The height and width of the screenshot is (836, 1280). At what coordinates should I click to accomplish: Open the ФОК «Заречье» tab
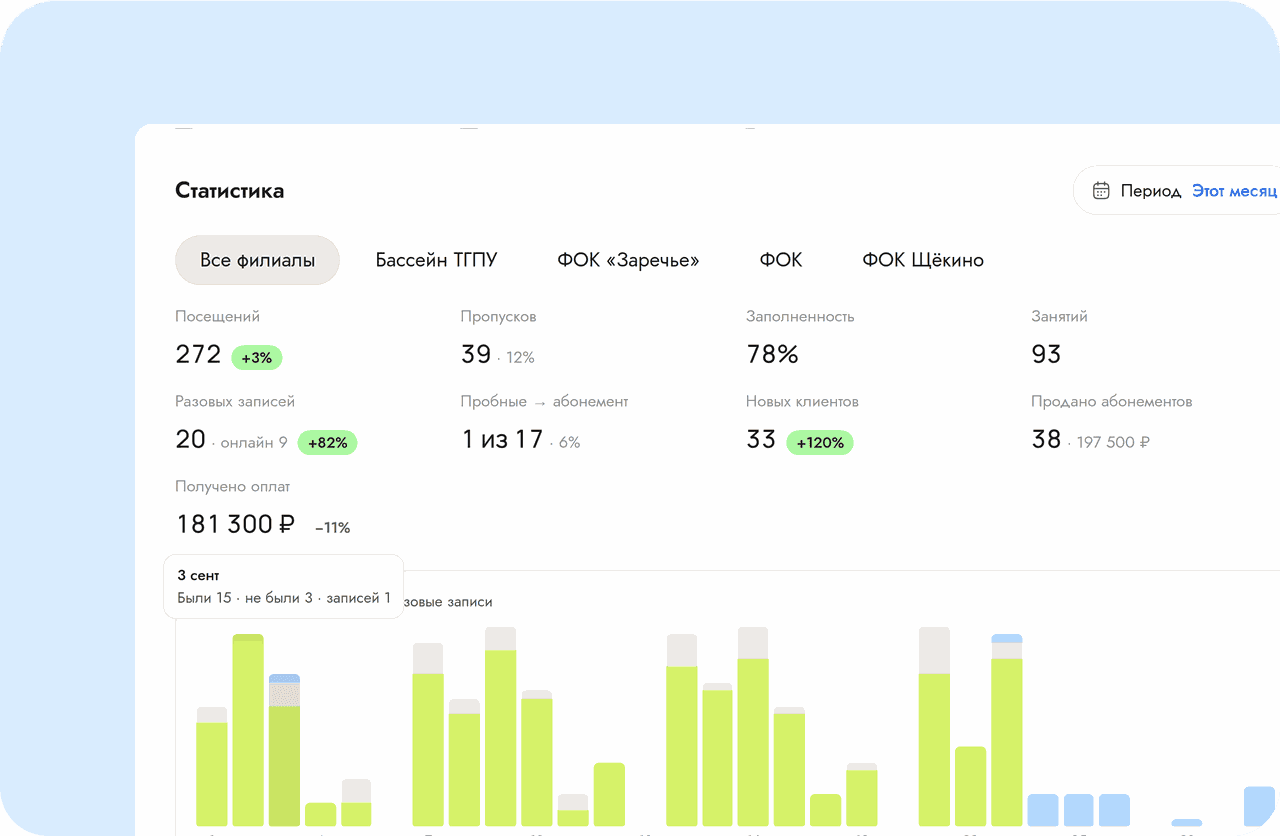click(628, 260)
